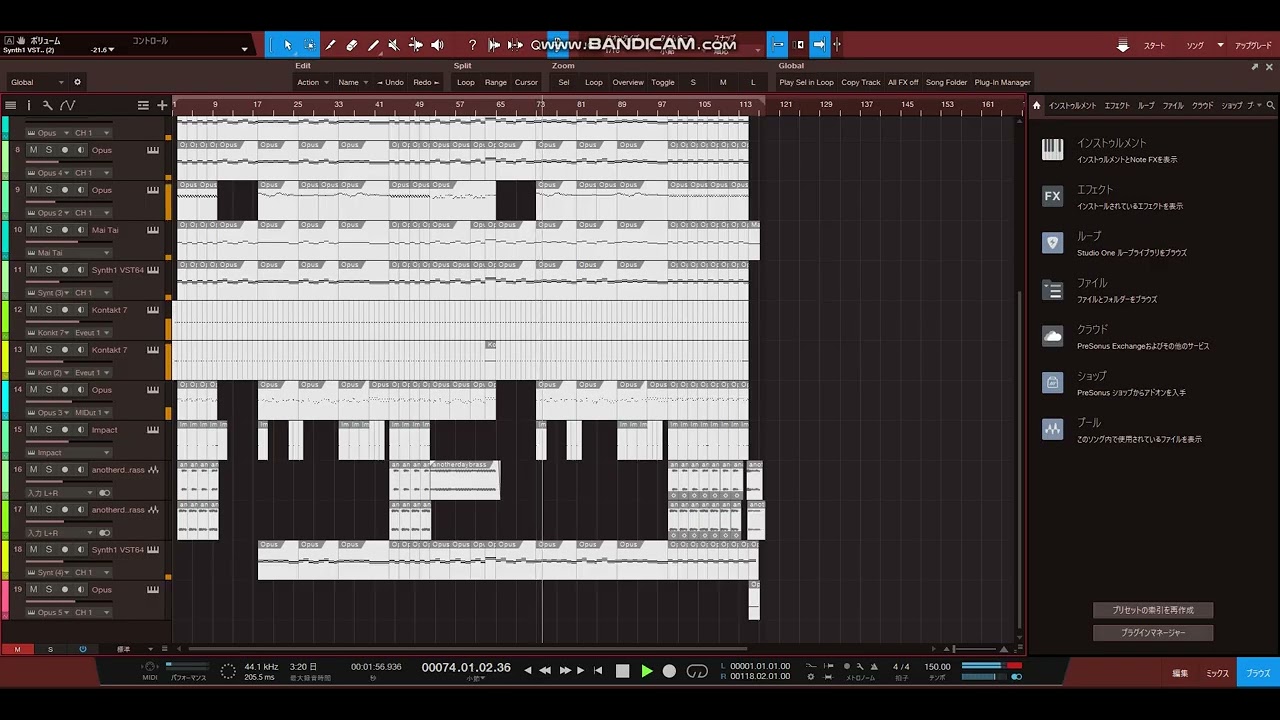Click the Copy Track button
Image resolution: width=1280 pixels, height=720 pixels.
[x=861, y=82]
